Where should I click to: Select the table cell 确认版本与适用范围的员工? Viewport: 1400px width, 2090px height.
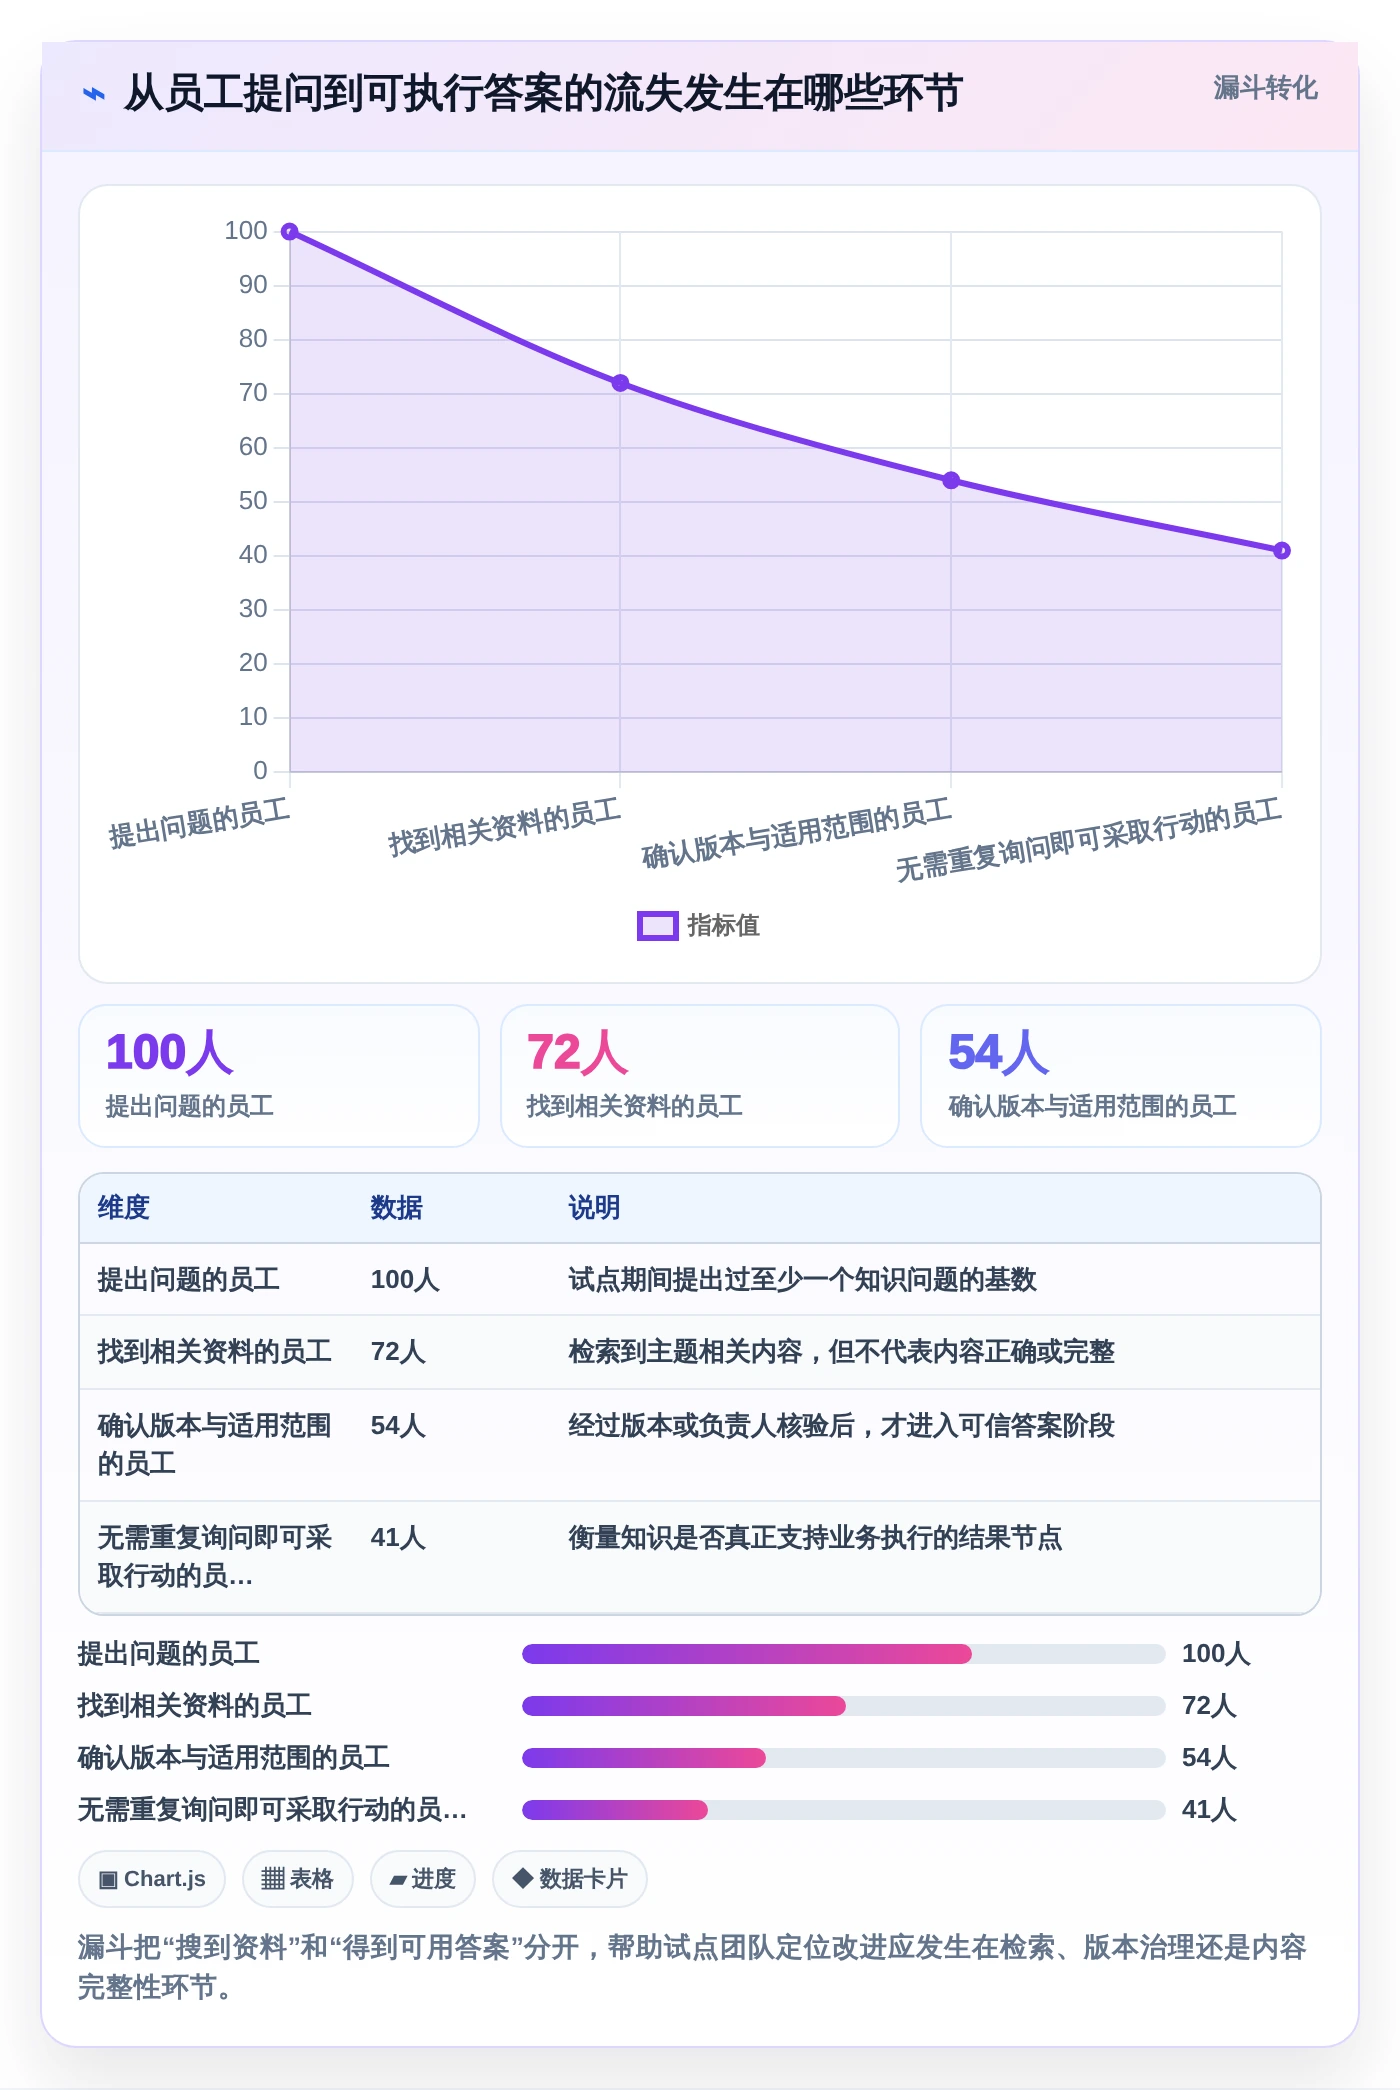[214, 1445]
